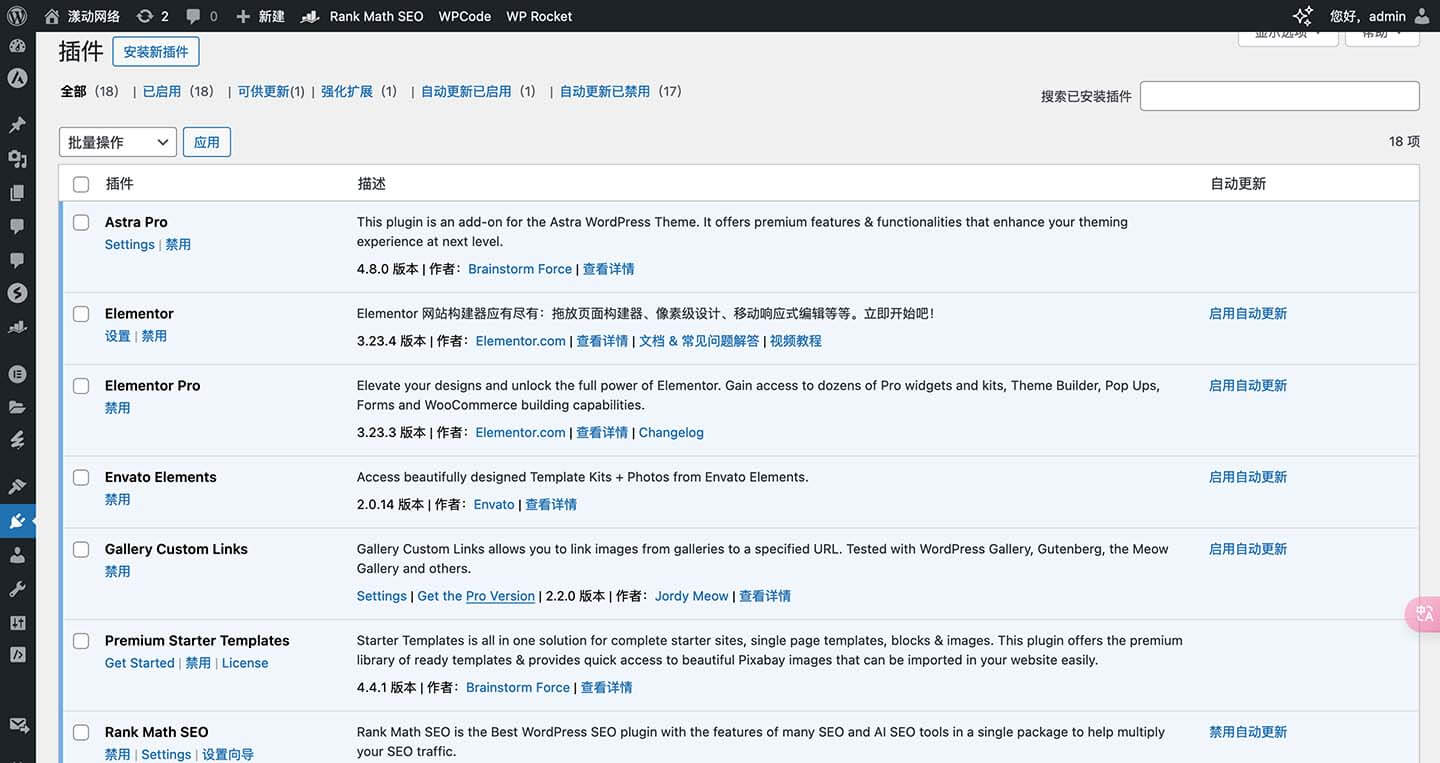
Task: Open Premium Starter Templates License link
Action: [245, 663]
